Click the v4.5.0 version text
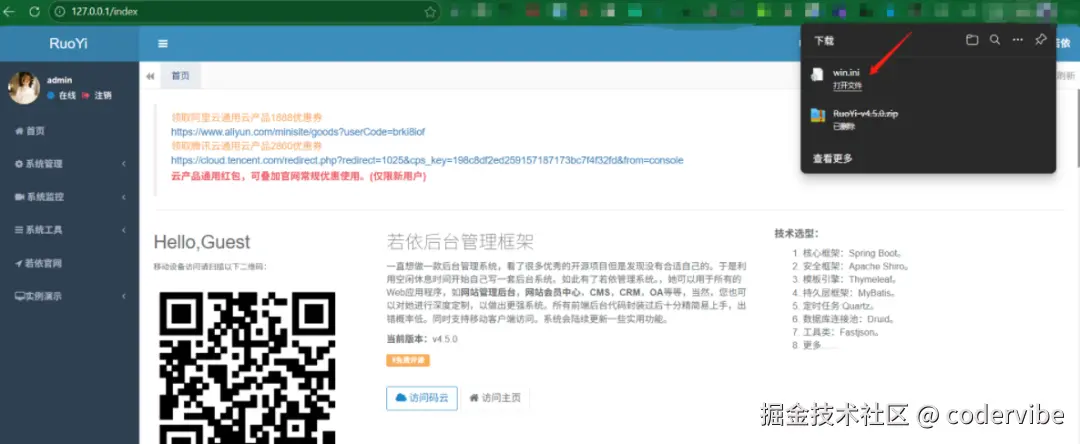Viewport: 1080px width, 444px height. coord(445,339)
